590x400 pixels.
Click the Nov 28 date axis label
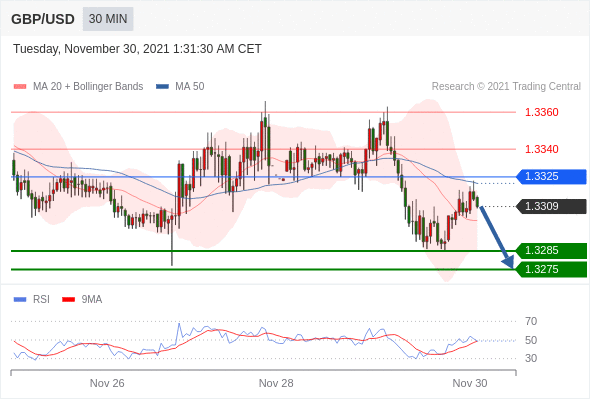[x=276, y=383]
